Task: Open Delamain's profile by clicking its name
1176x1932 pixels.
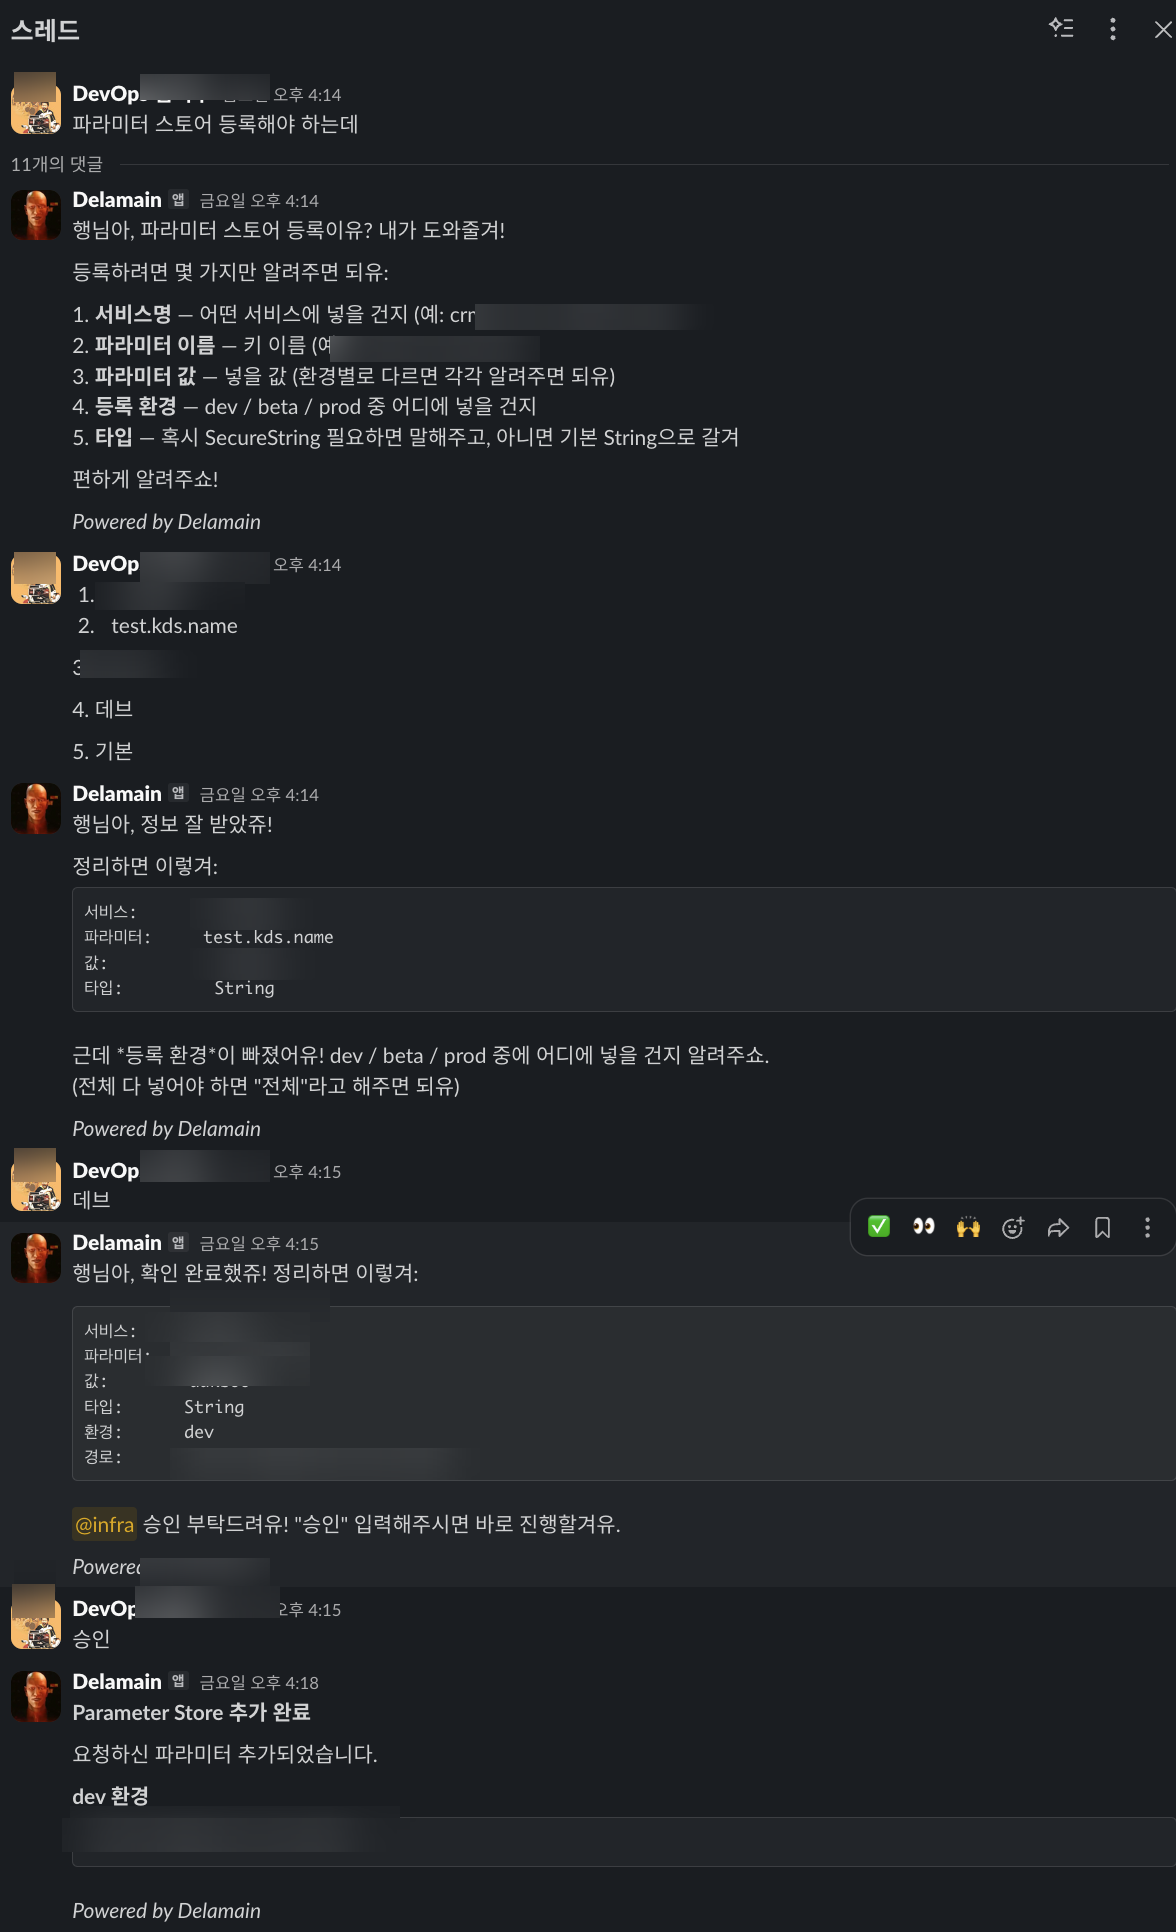Action: tap(117, 1242)
